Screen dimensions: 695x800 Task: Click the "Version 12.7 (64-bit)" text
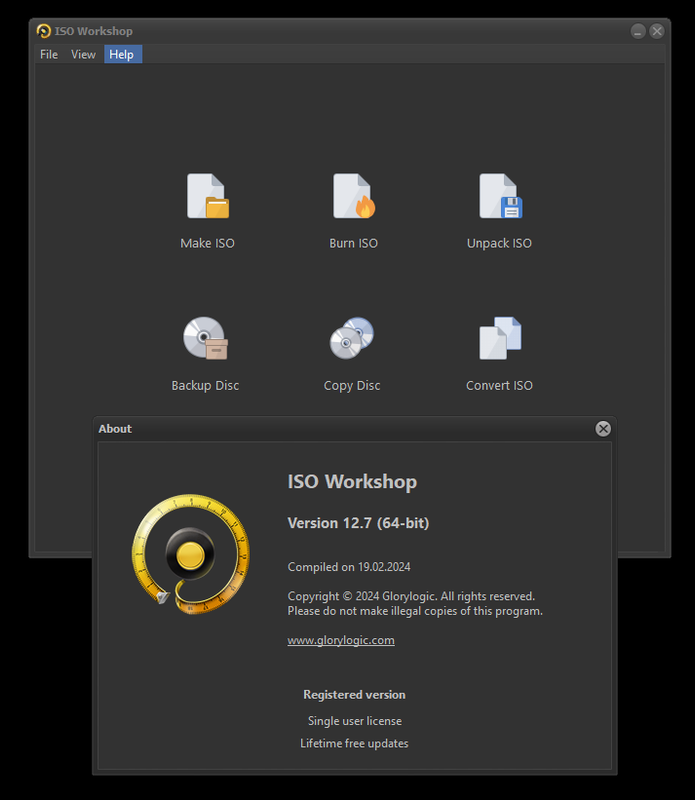coord(358,523)
